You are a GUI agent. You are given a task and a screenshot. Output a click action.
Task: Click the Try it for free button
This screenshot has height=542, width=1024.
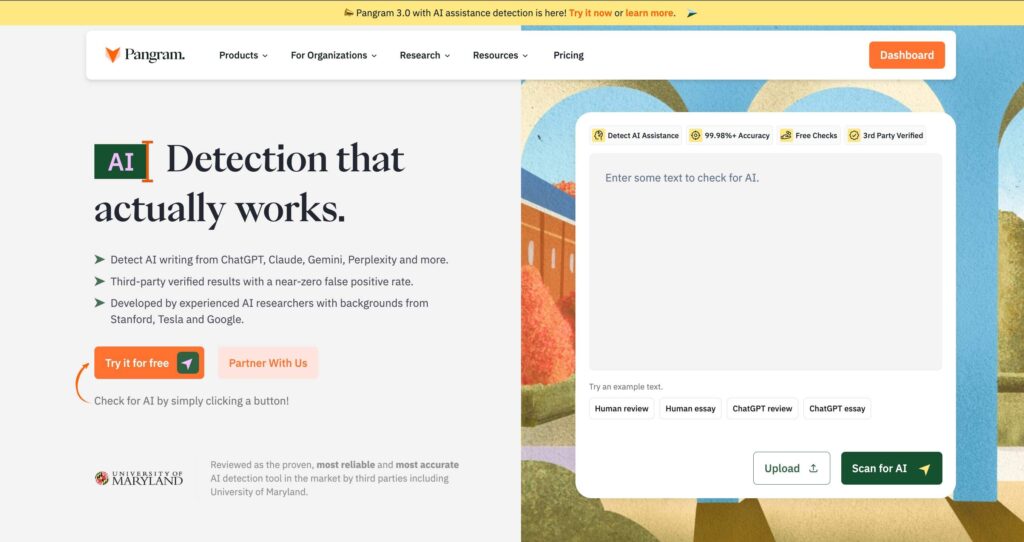pos(149,363)
